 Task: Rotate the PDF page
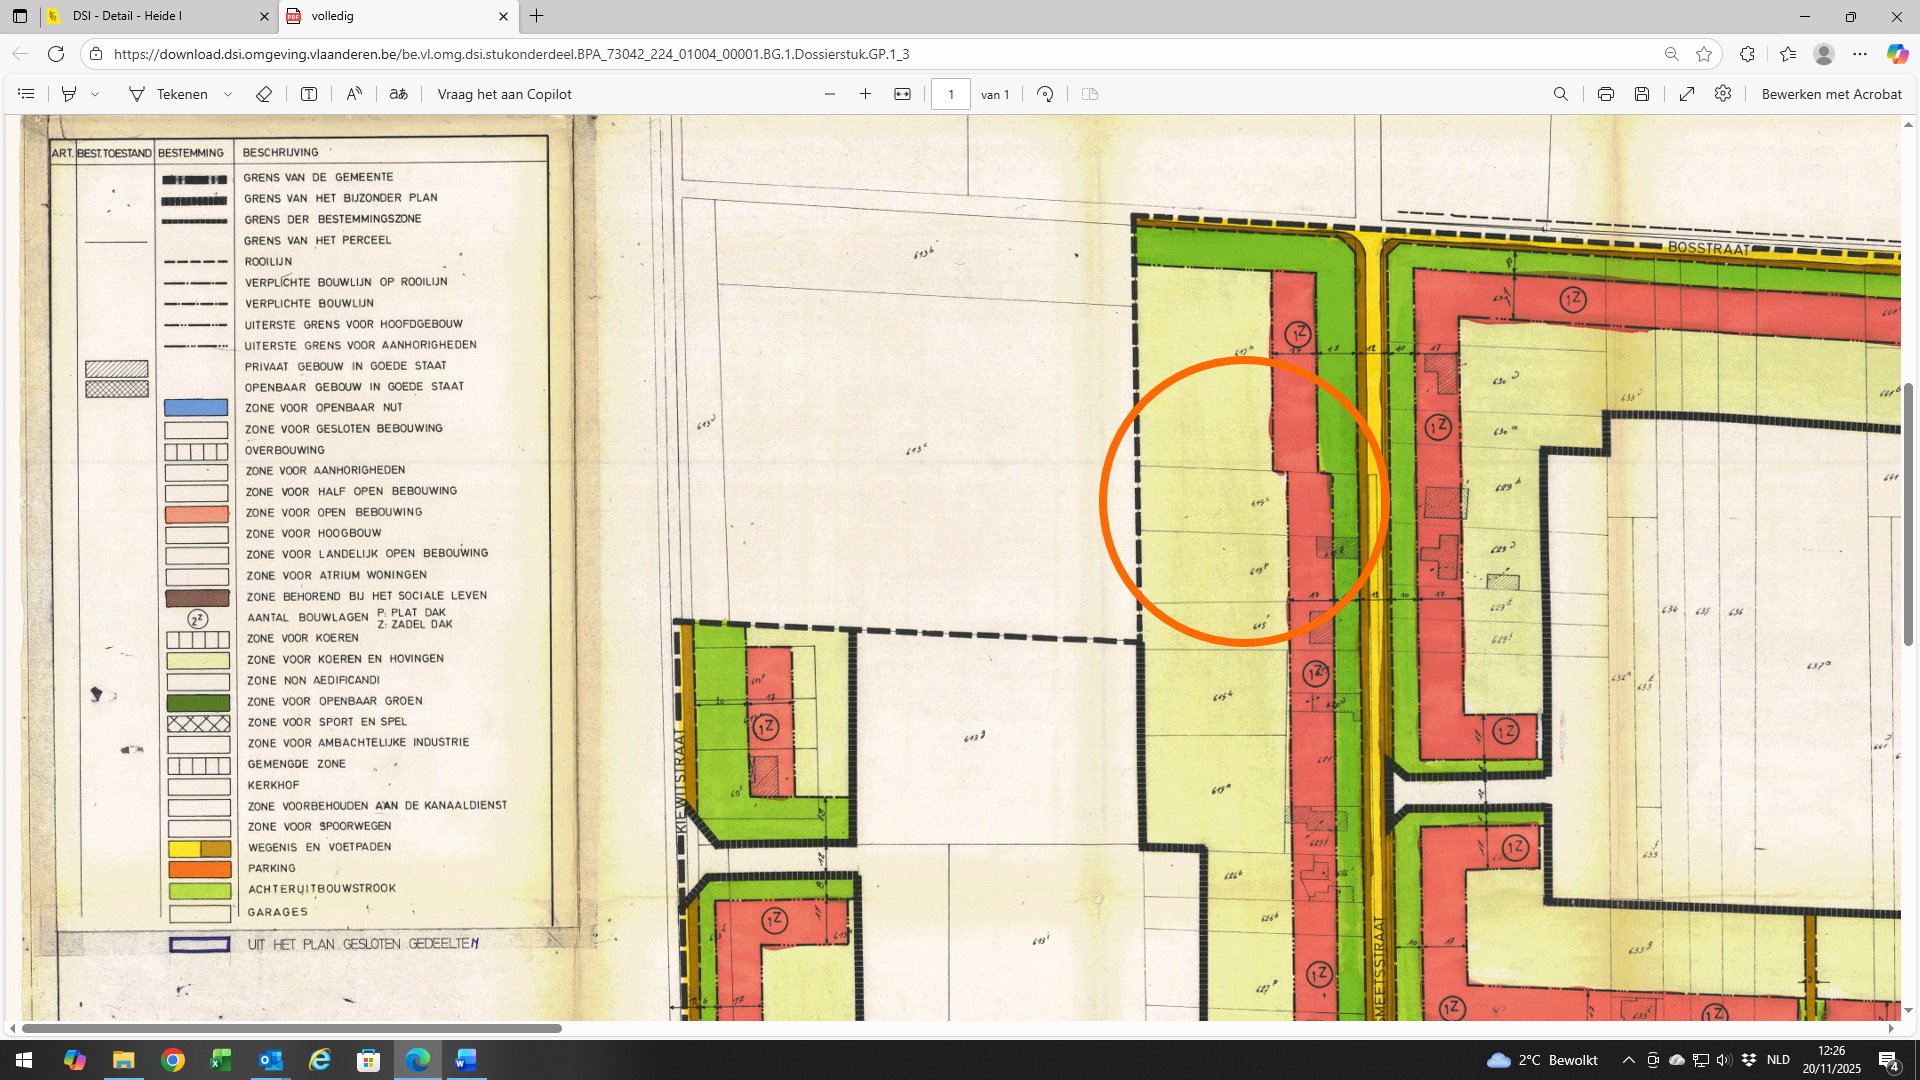[1045, 94]
